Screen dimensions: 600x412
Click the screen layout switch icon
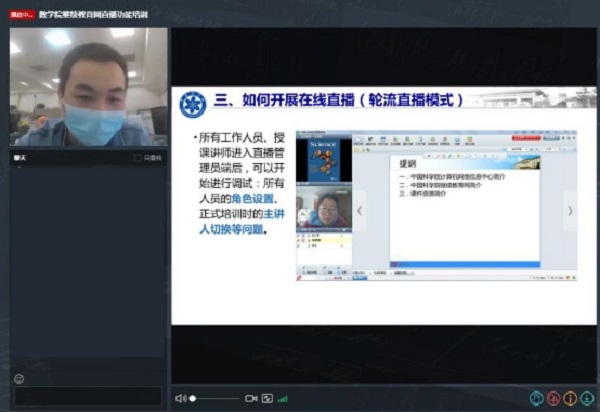pos(267,398)
